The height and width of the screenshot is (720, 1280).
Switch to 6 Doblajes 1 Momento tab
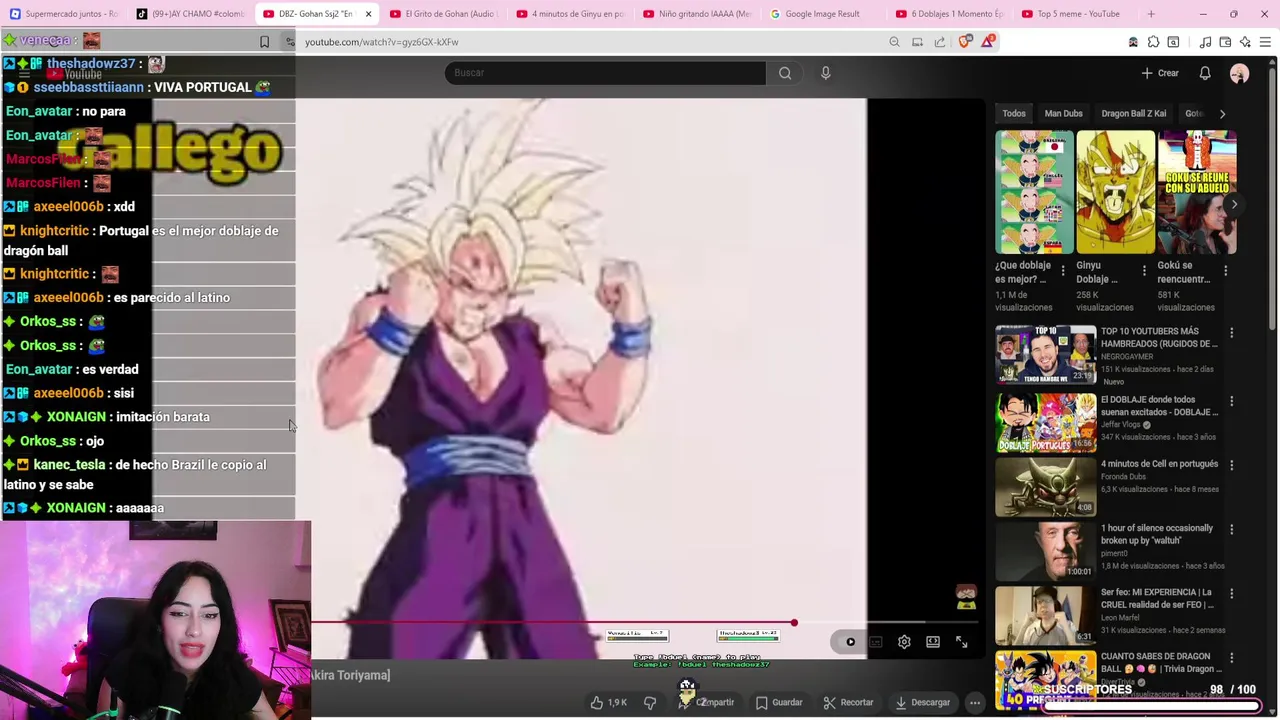point(950,14)
